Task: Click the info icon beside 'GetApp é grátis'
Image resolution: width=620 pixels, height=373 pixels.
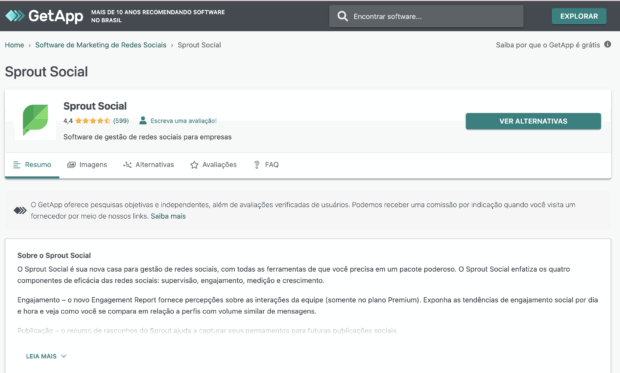Action: 607,44
